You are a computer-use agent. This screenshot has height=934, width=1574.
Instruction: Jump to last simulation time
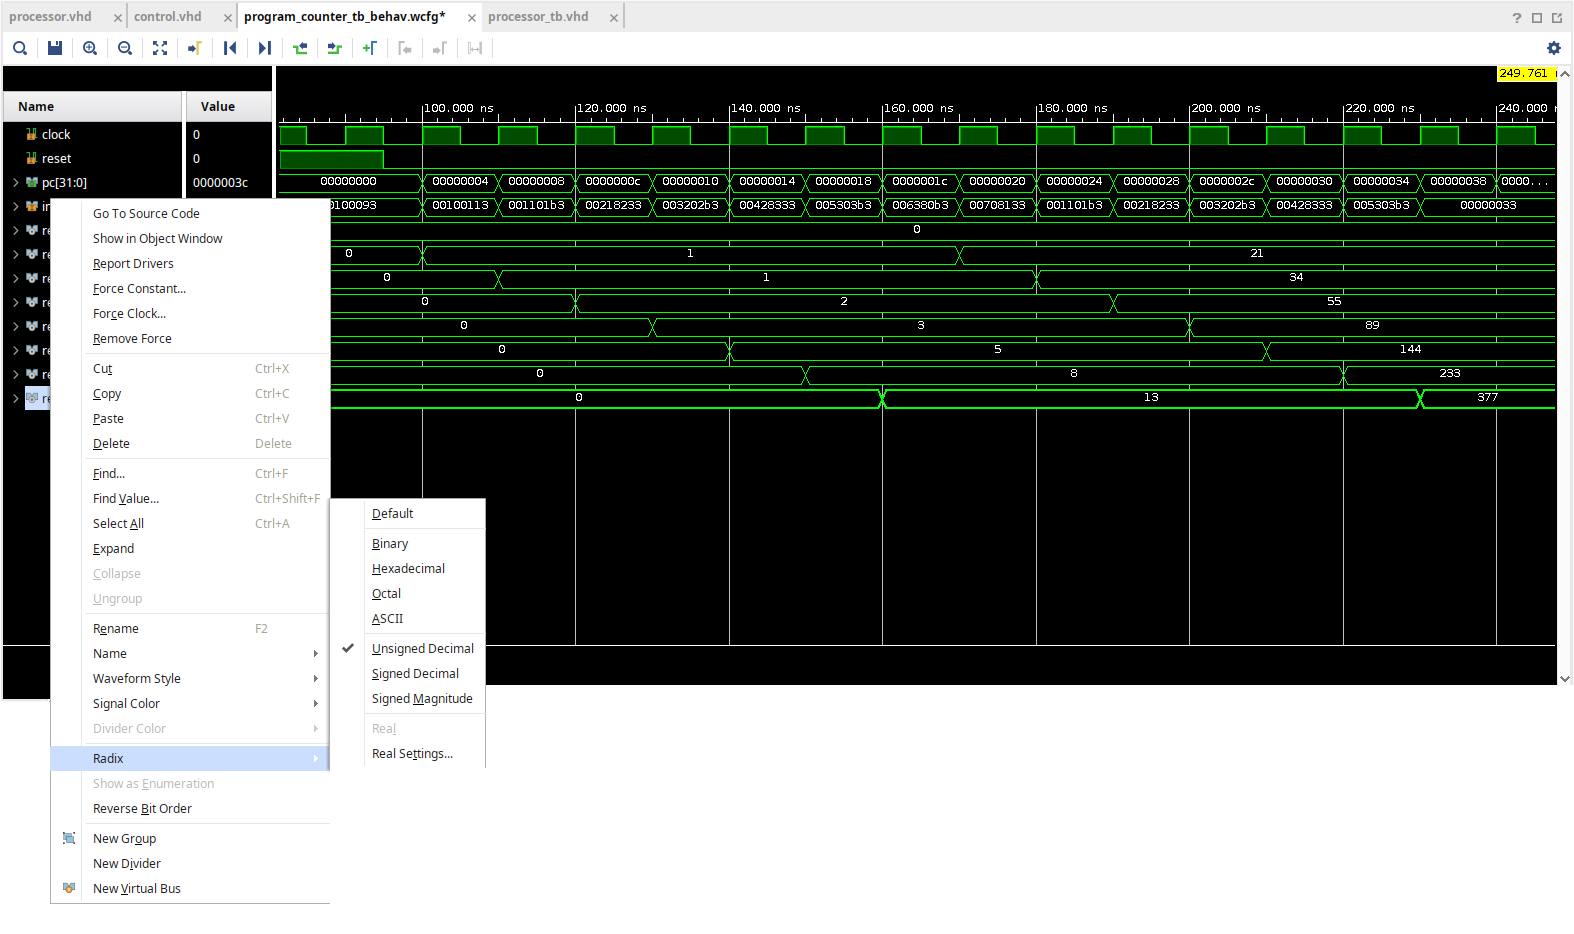click(265, 48)
